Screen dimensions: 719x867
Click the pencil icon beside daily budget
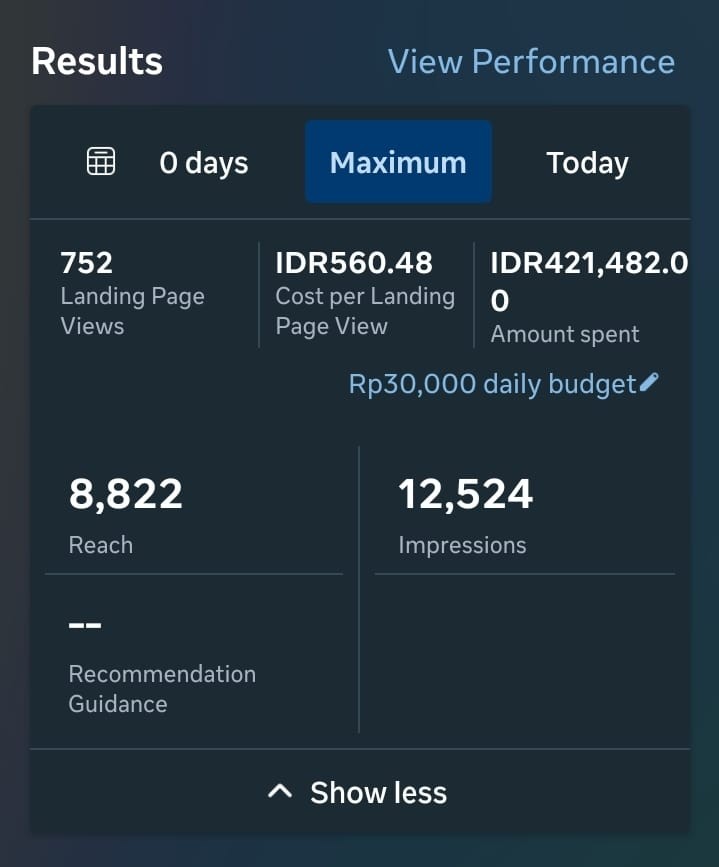click(649, 382)
